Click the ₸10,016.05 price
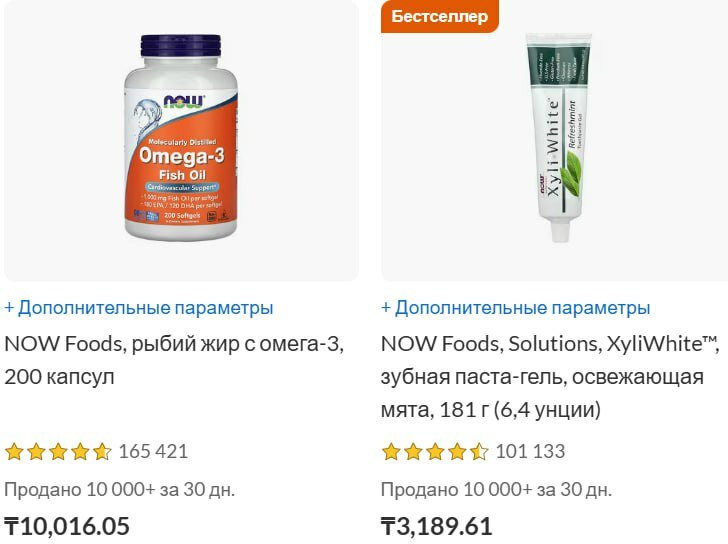 (67, 526)
